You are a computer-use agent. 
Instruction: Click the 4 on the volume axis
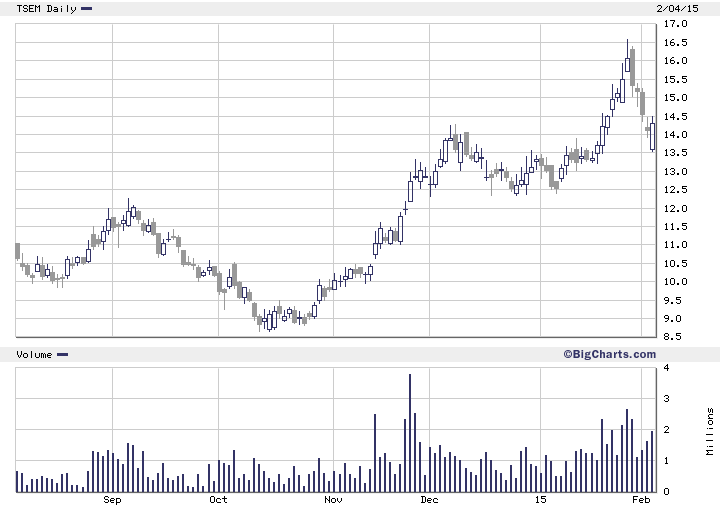click(666, 367)
